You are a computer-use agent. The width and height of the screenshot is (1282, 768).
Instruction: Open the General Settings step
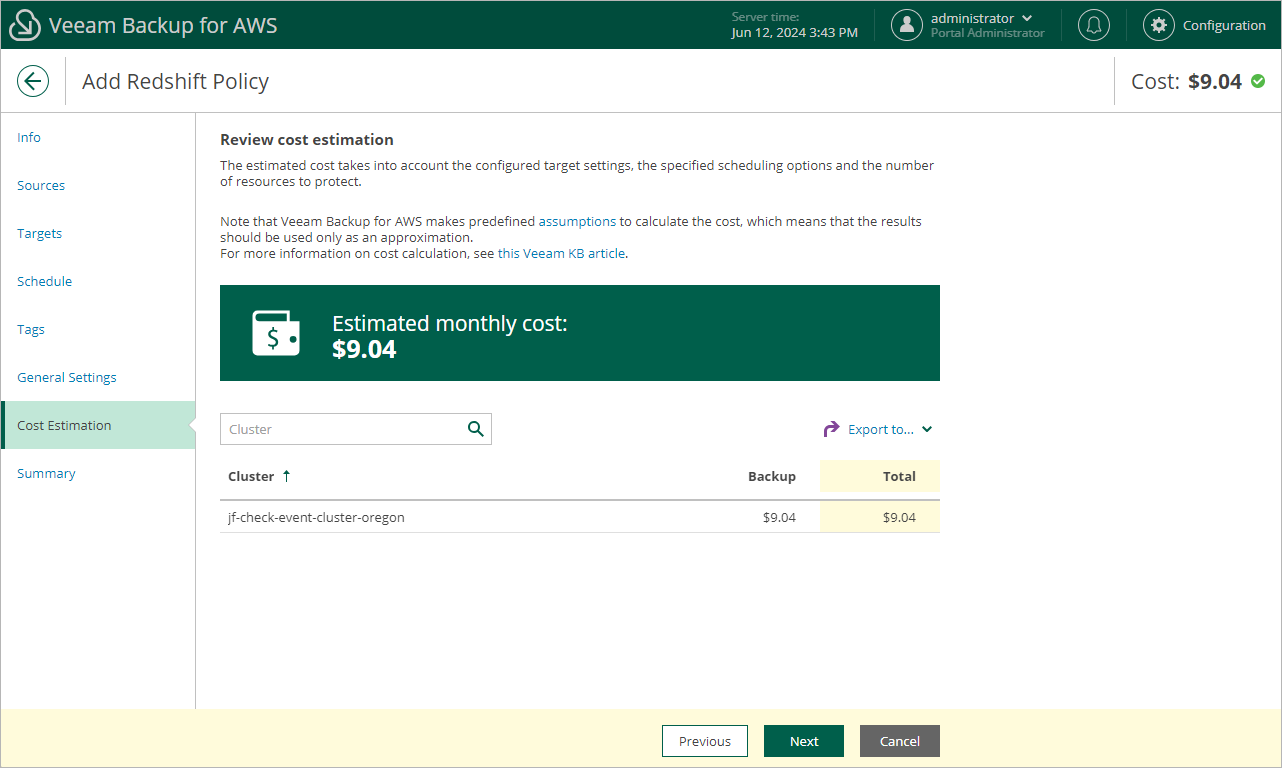click(x=67, y=377)
